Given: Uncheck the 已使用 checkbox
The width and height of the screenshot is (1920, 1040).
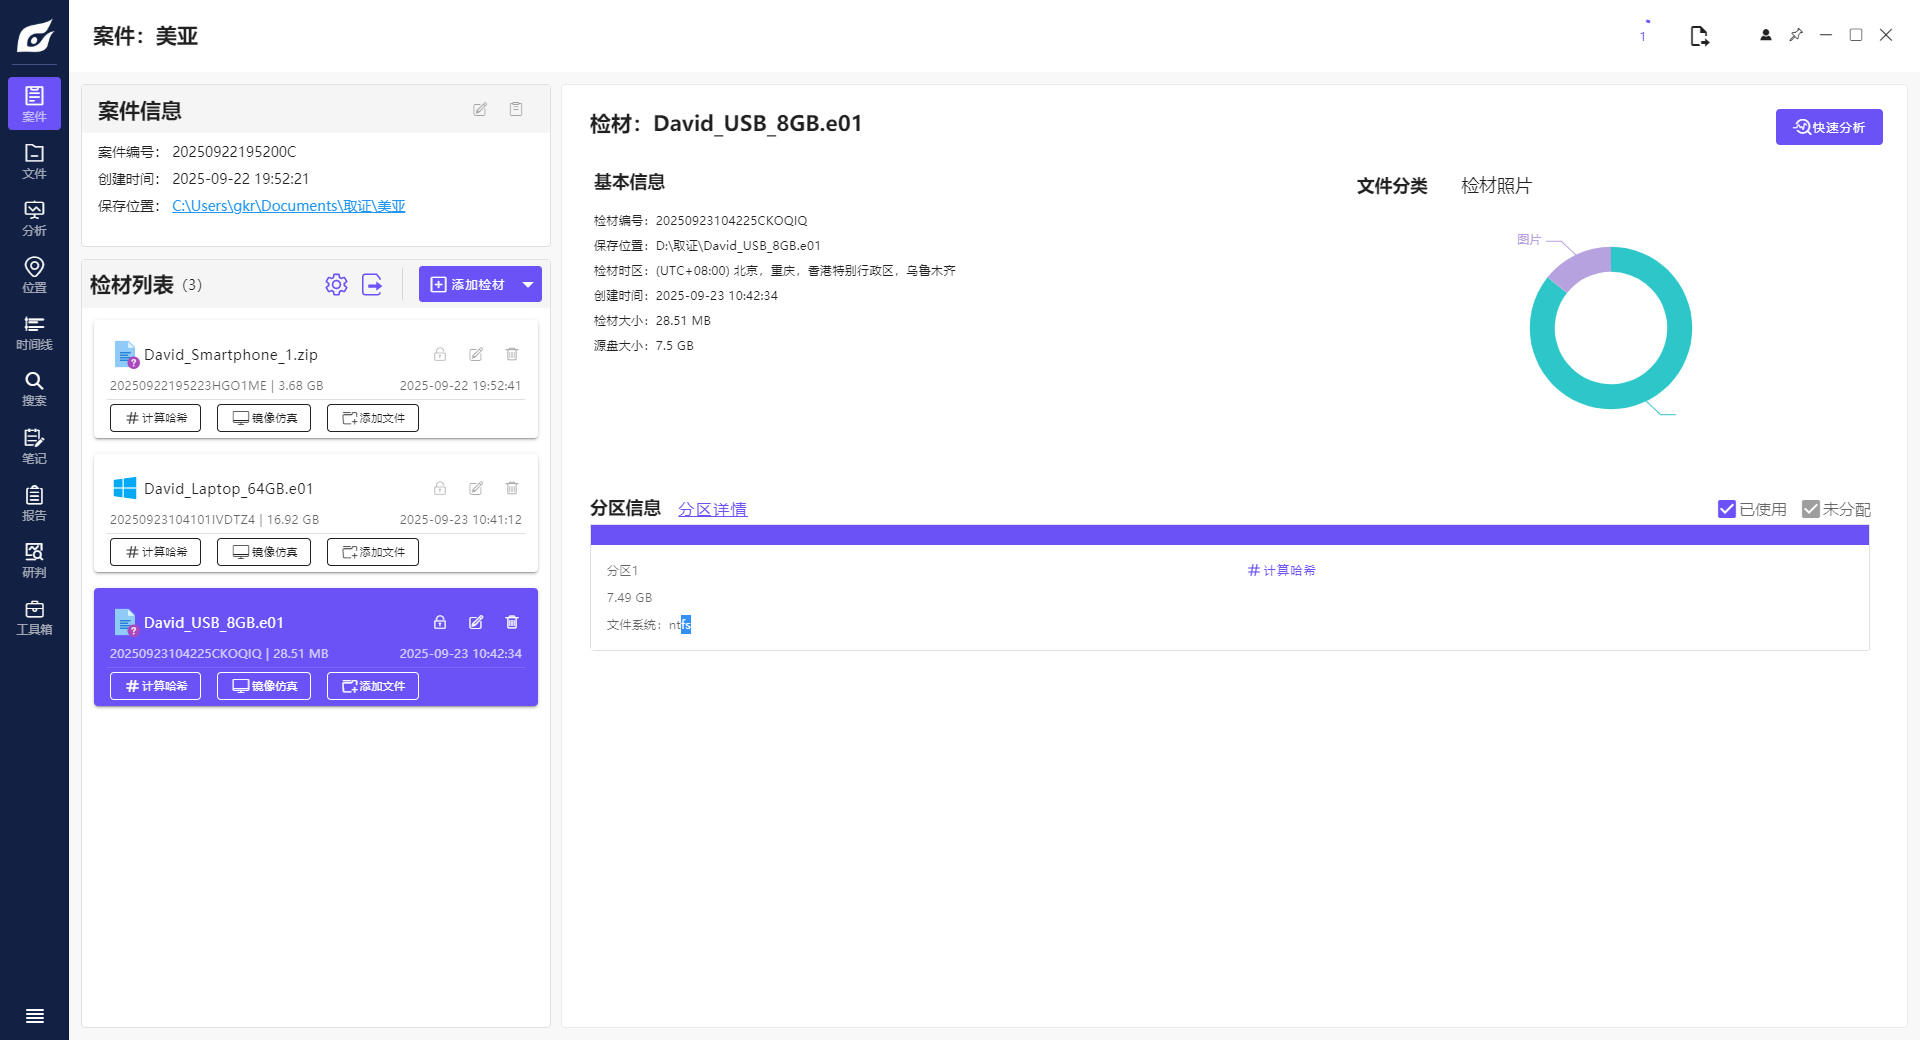Looking at the screenshot, I should coord(1726,509).
